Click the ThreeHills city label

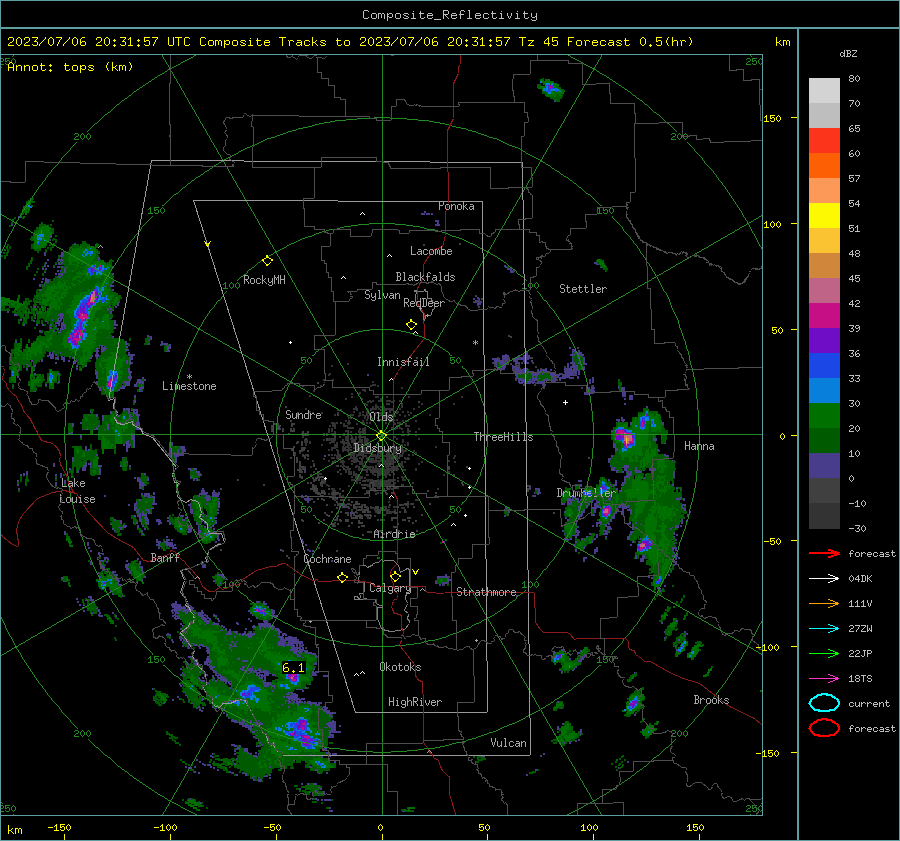click(x=503, y=437)
